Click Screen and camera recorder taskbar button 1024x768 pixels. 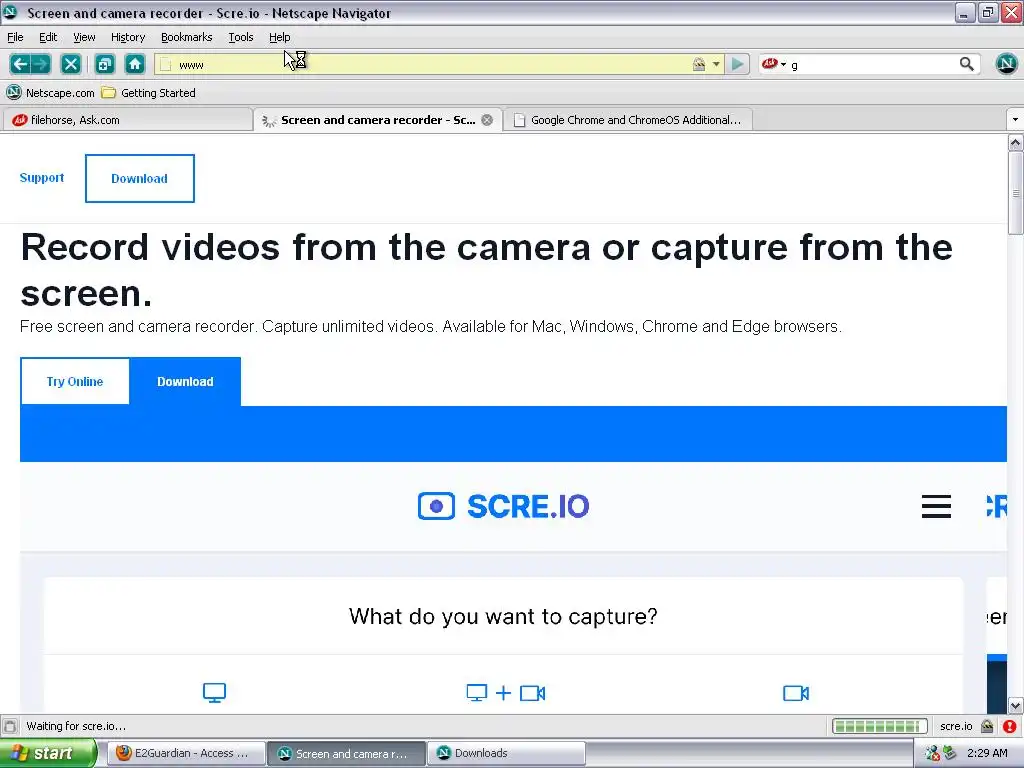click(347, 753)
